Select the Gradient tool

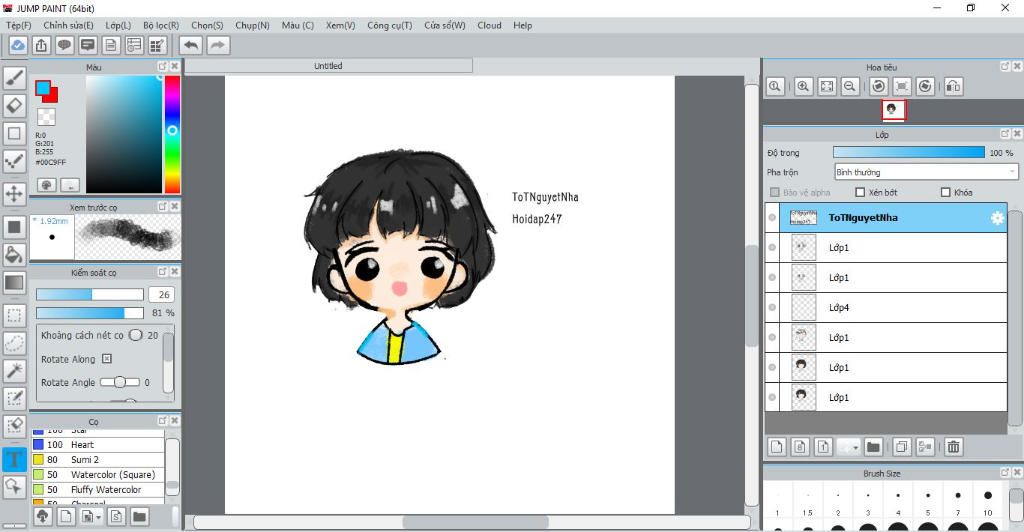click(x=14, y=283)
